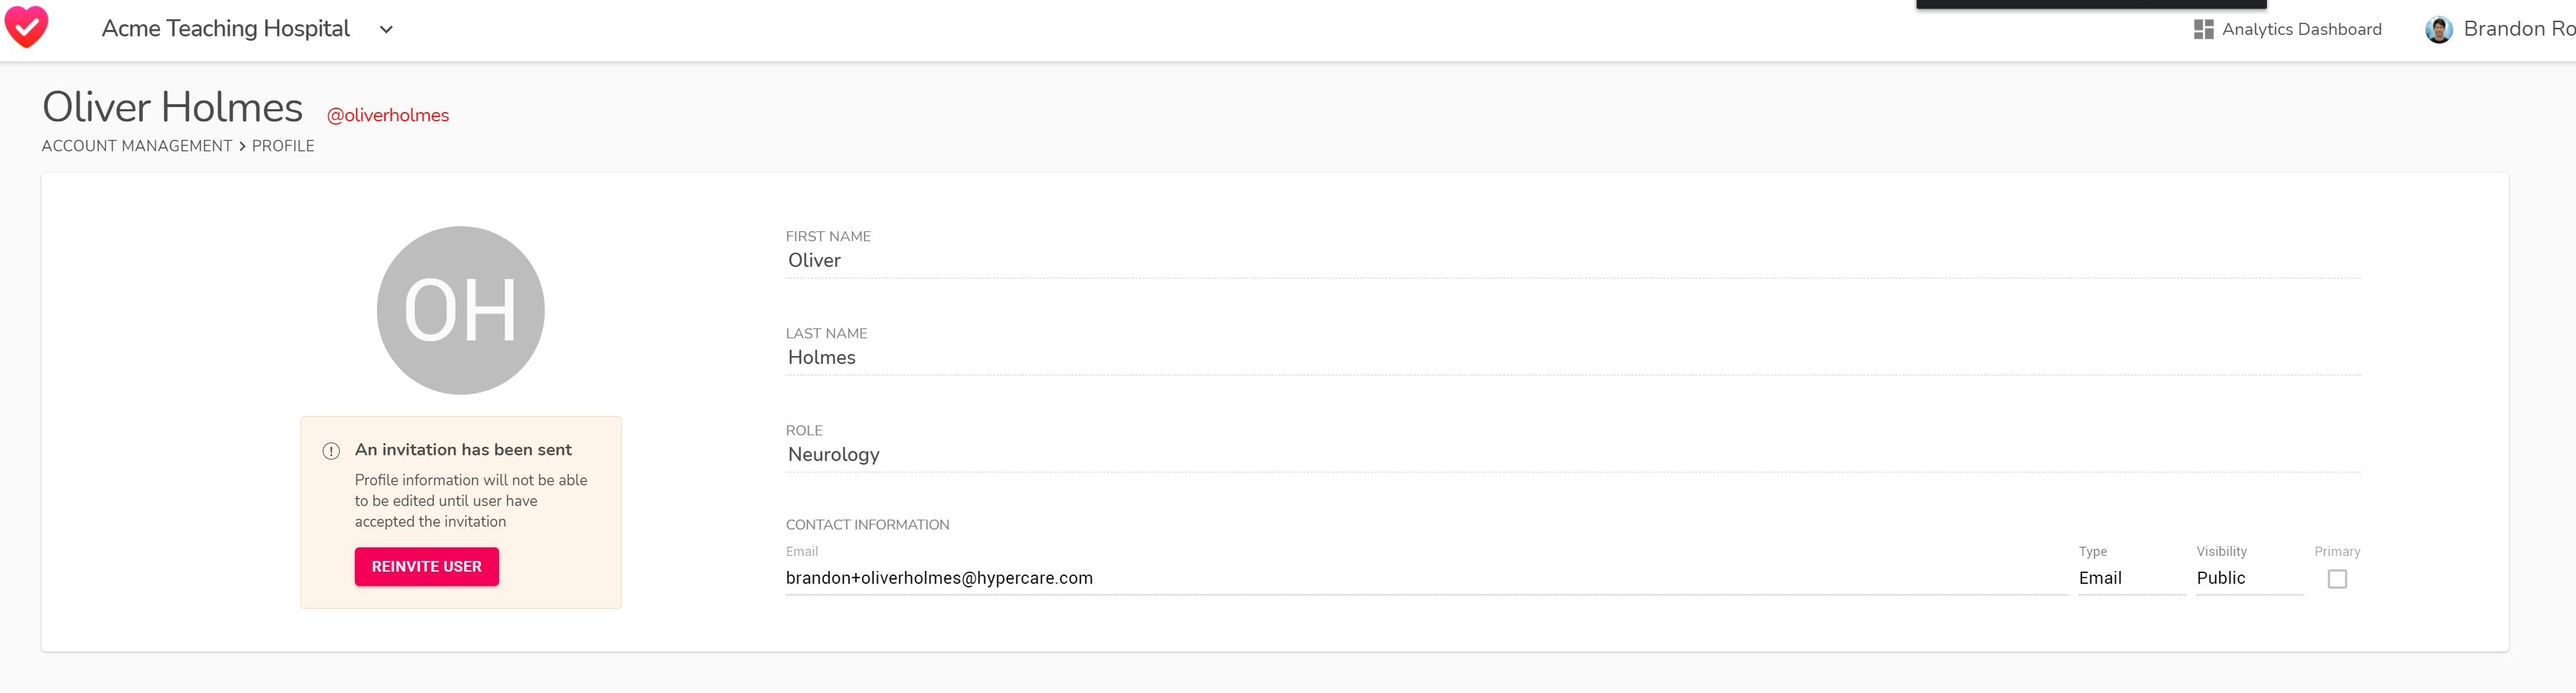2576x693 pixels.
Task: Click the Last Name field Holmes
Action: click(x=1573, y=357)
